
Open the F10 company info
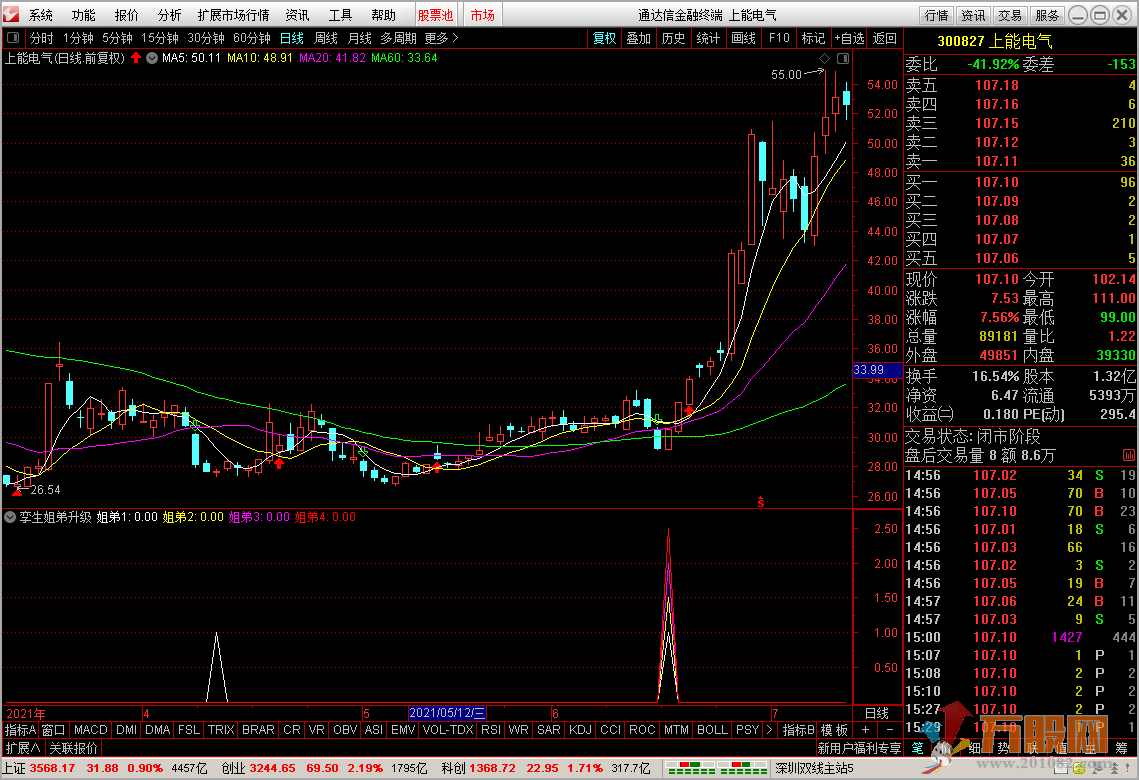pyautogui.click(x=779, y=38)
